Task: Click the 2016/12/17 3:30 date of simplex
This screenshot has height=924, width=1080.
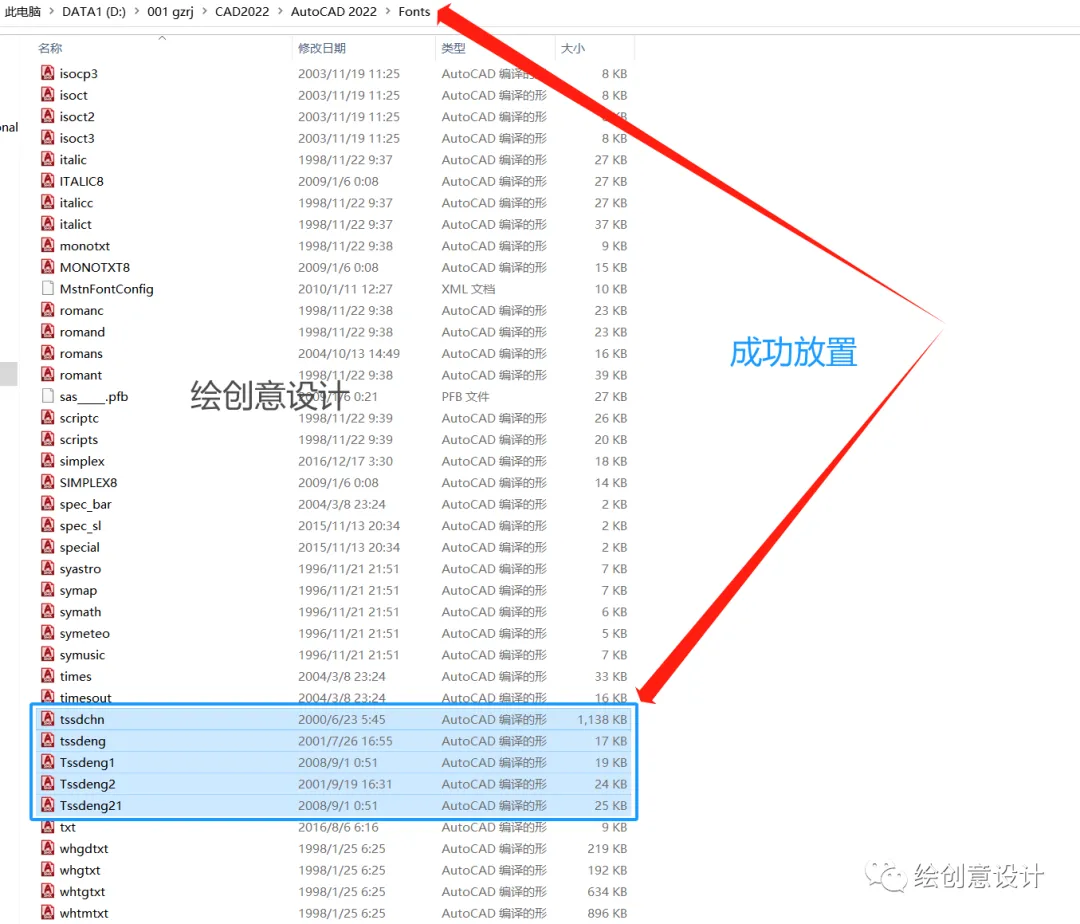Action: tap(345, 461)
